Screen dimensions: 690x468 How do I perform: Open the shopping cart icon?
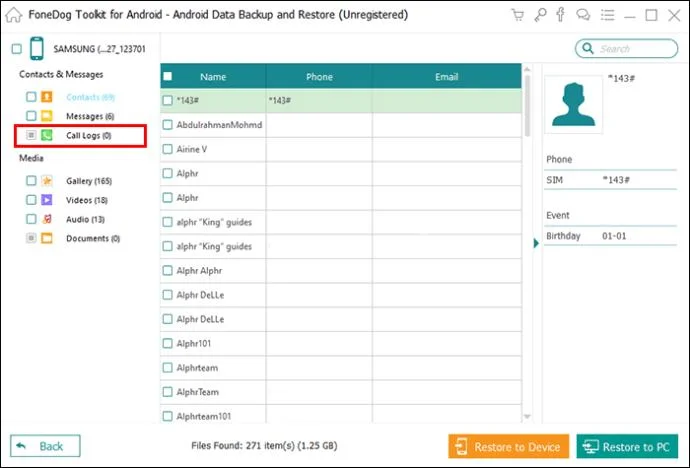(x=518, y=15)
